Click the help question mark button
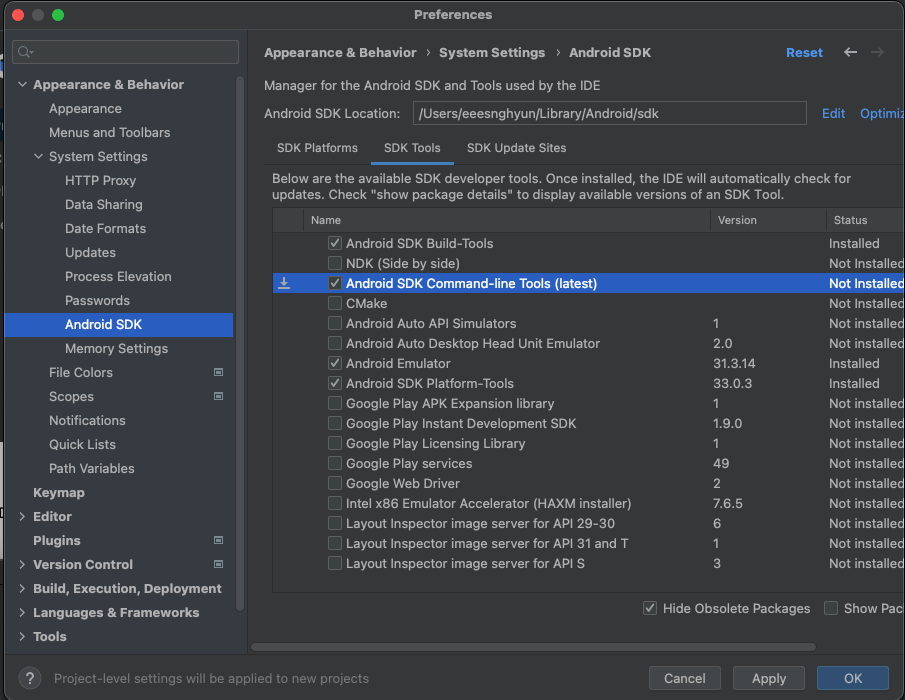 click(30, 678)
